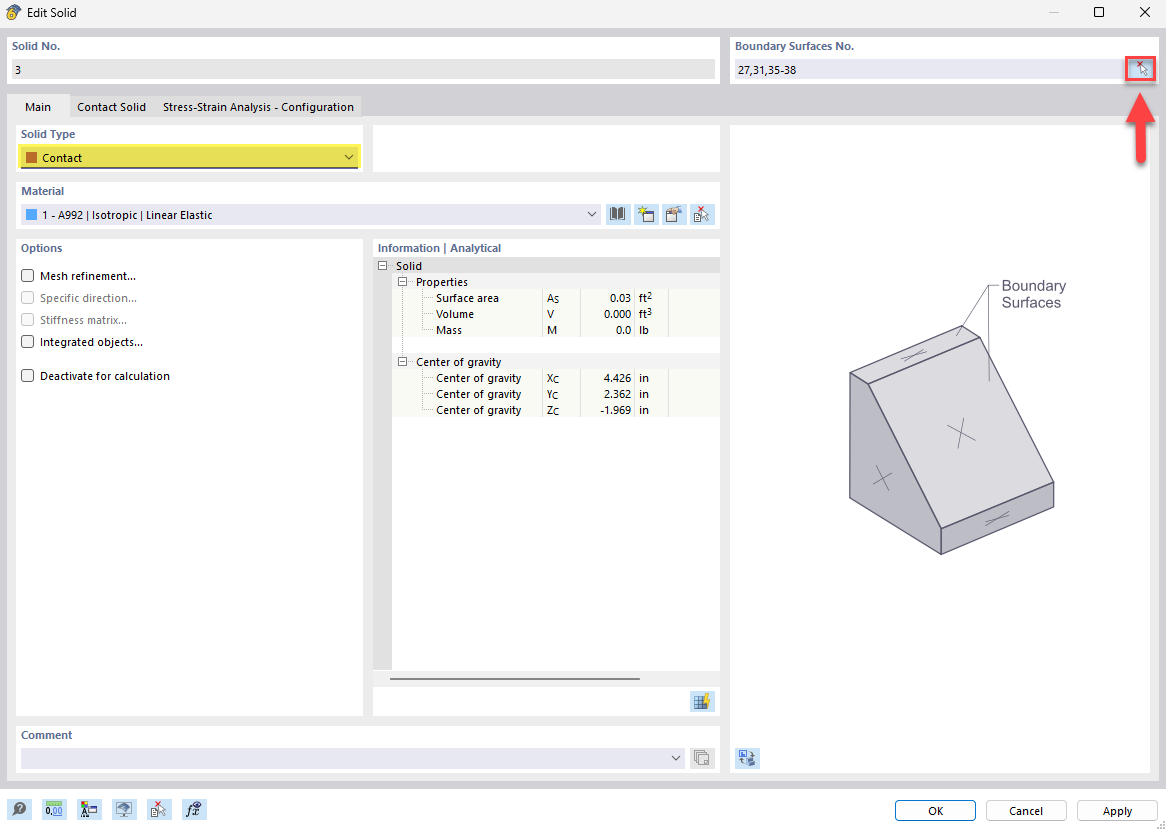Screen dimensions: 1166x829
Task: Switch to the Contact Solid tab
Action: click(111, 106)
